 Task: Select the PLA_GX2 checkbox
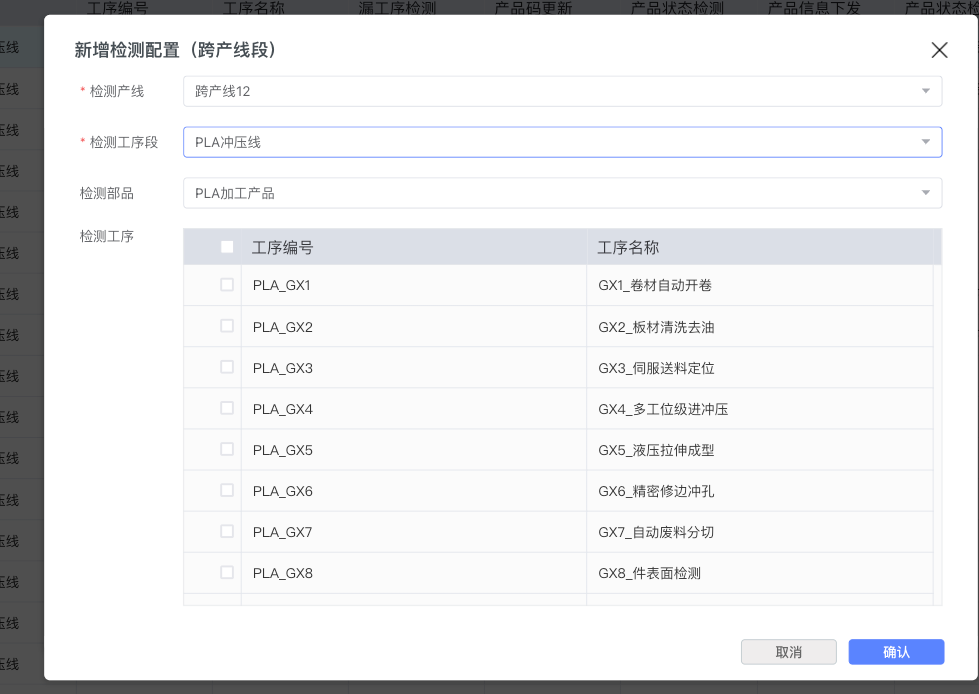[x=227, y=326]
